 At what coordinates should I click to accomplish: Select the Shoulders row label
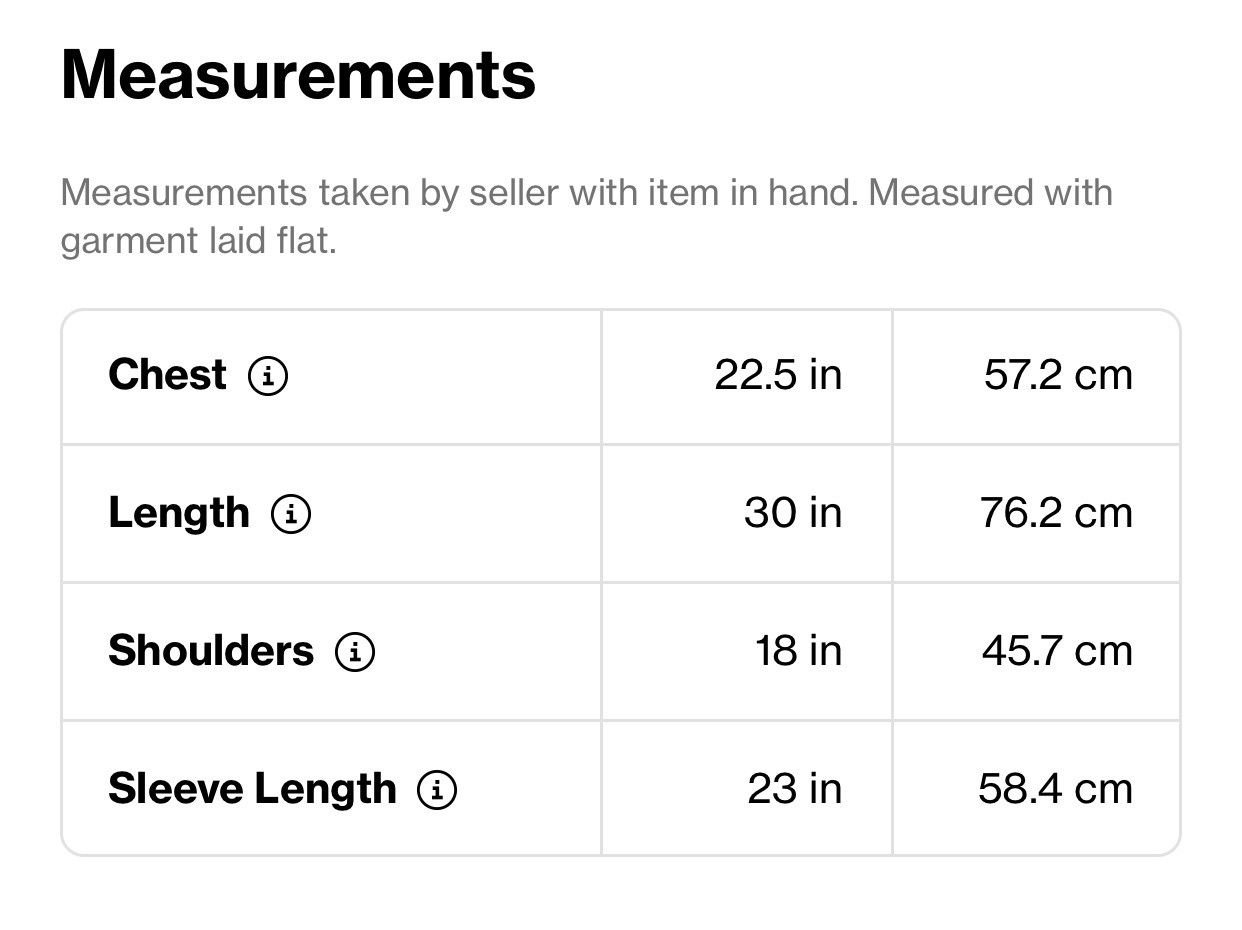(x=211, y=651)
